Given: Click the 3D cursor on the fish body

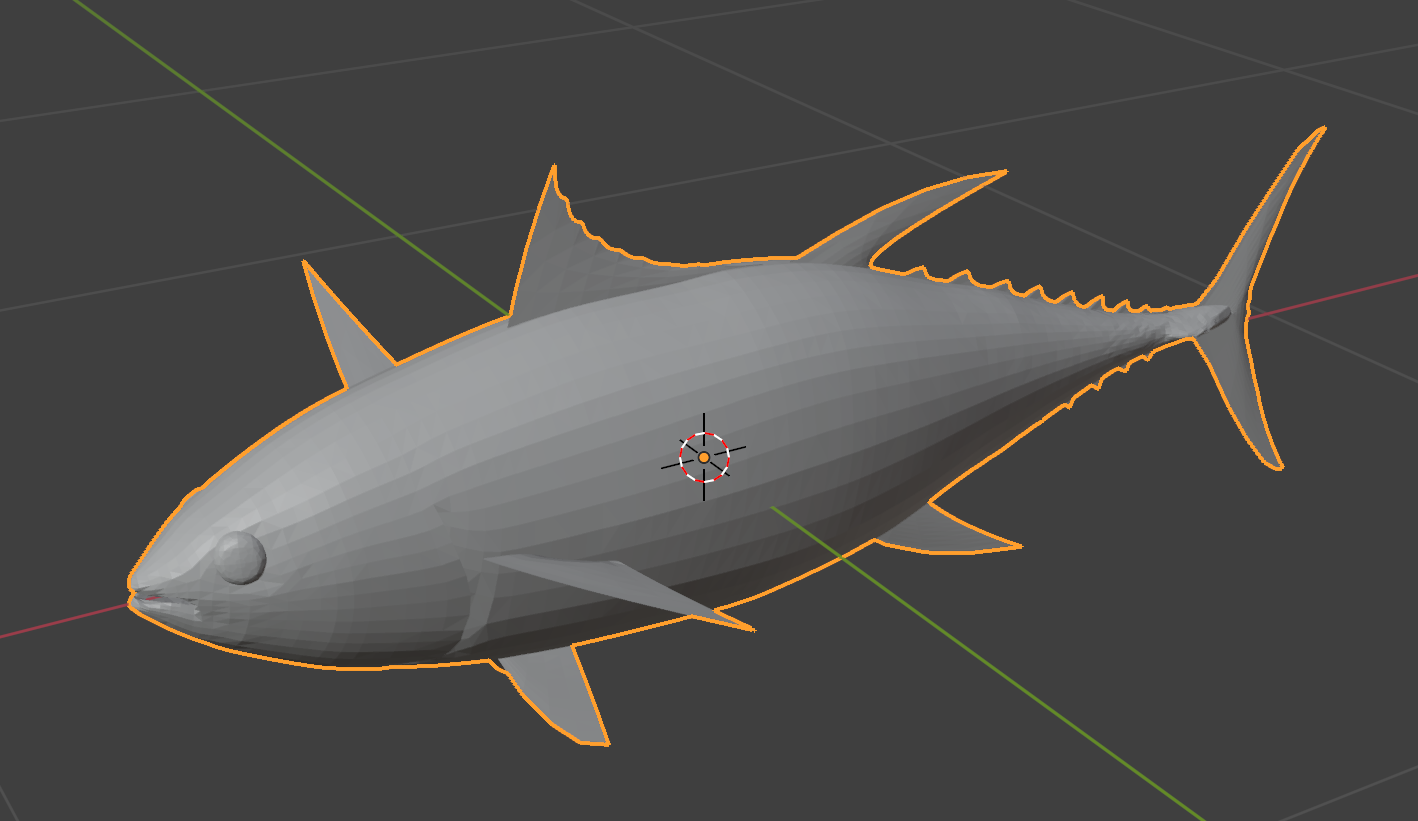Looking at the screenshot, I should coord(704,457).
